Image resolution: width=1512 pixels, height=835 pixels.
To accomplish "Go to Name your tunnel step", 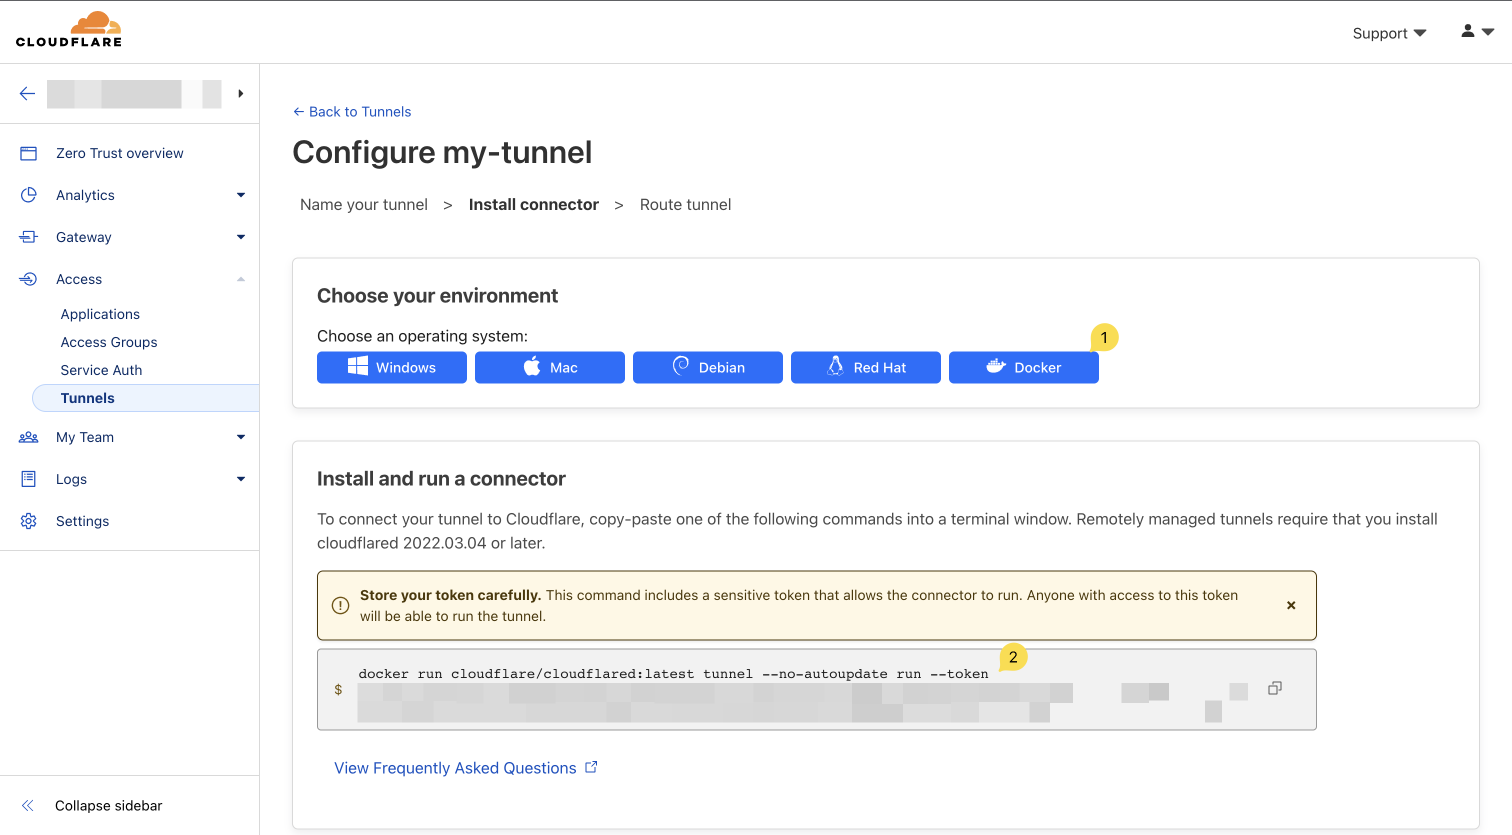I will [x=364, y=205].
